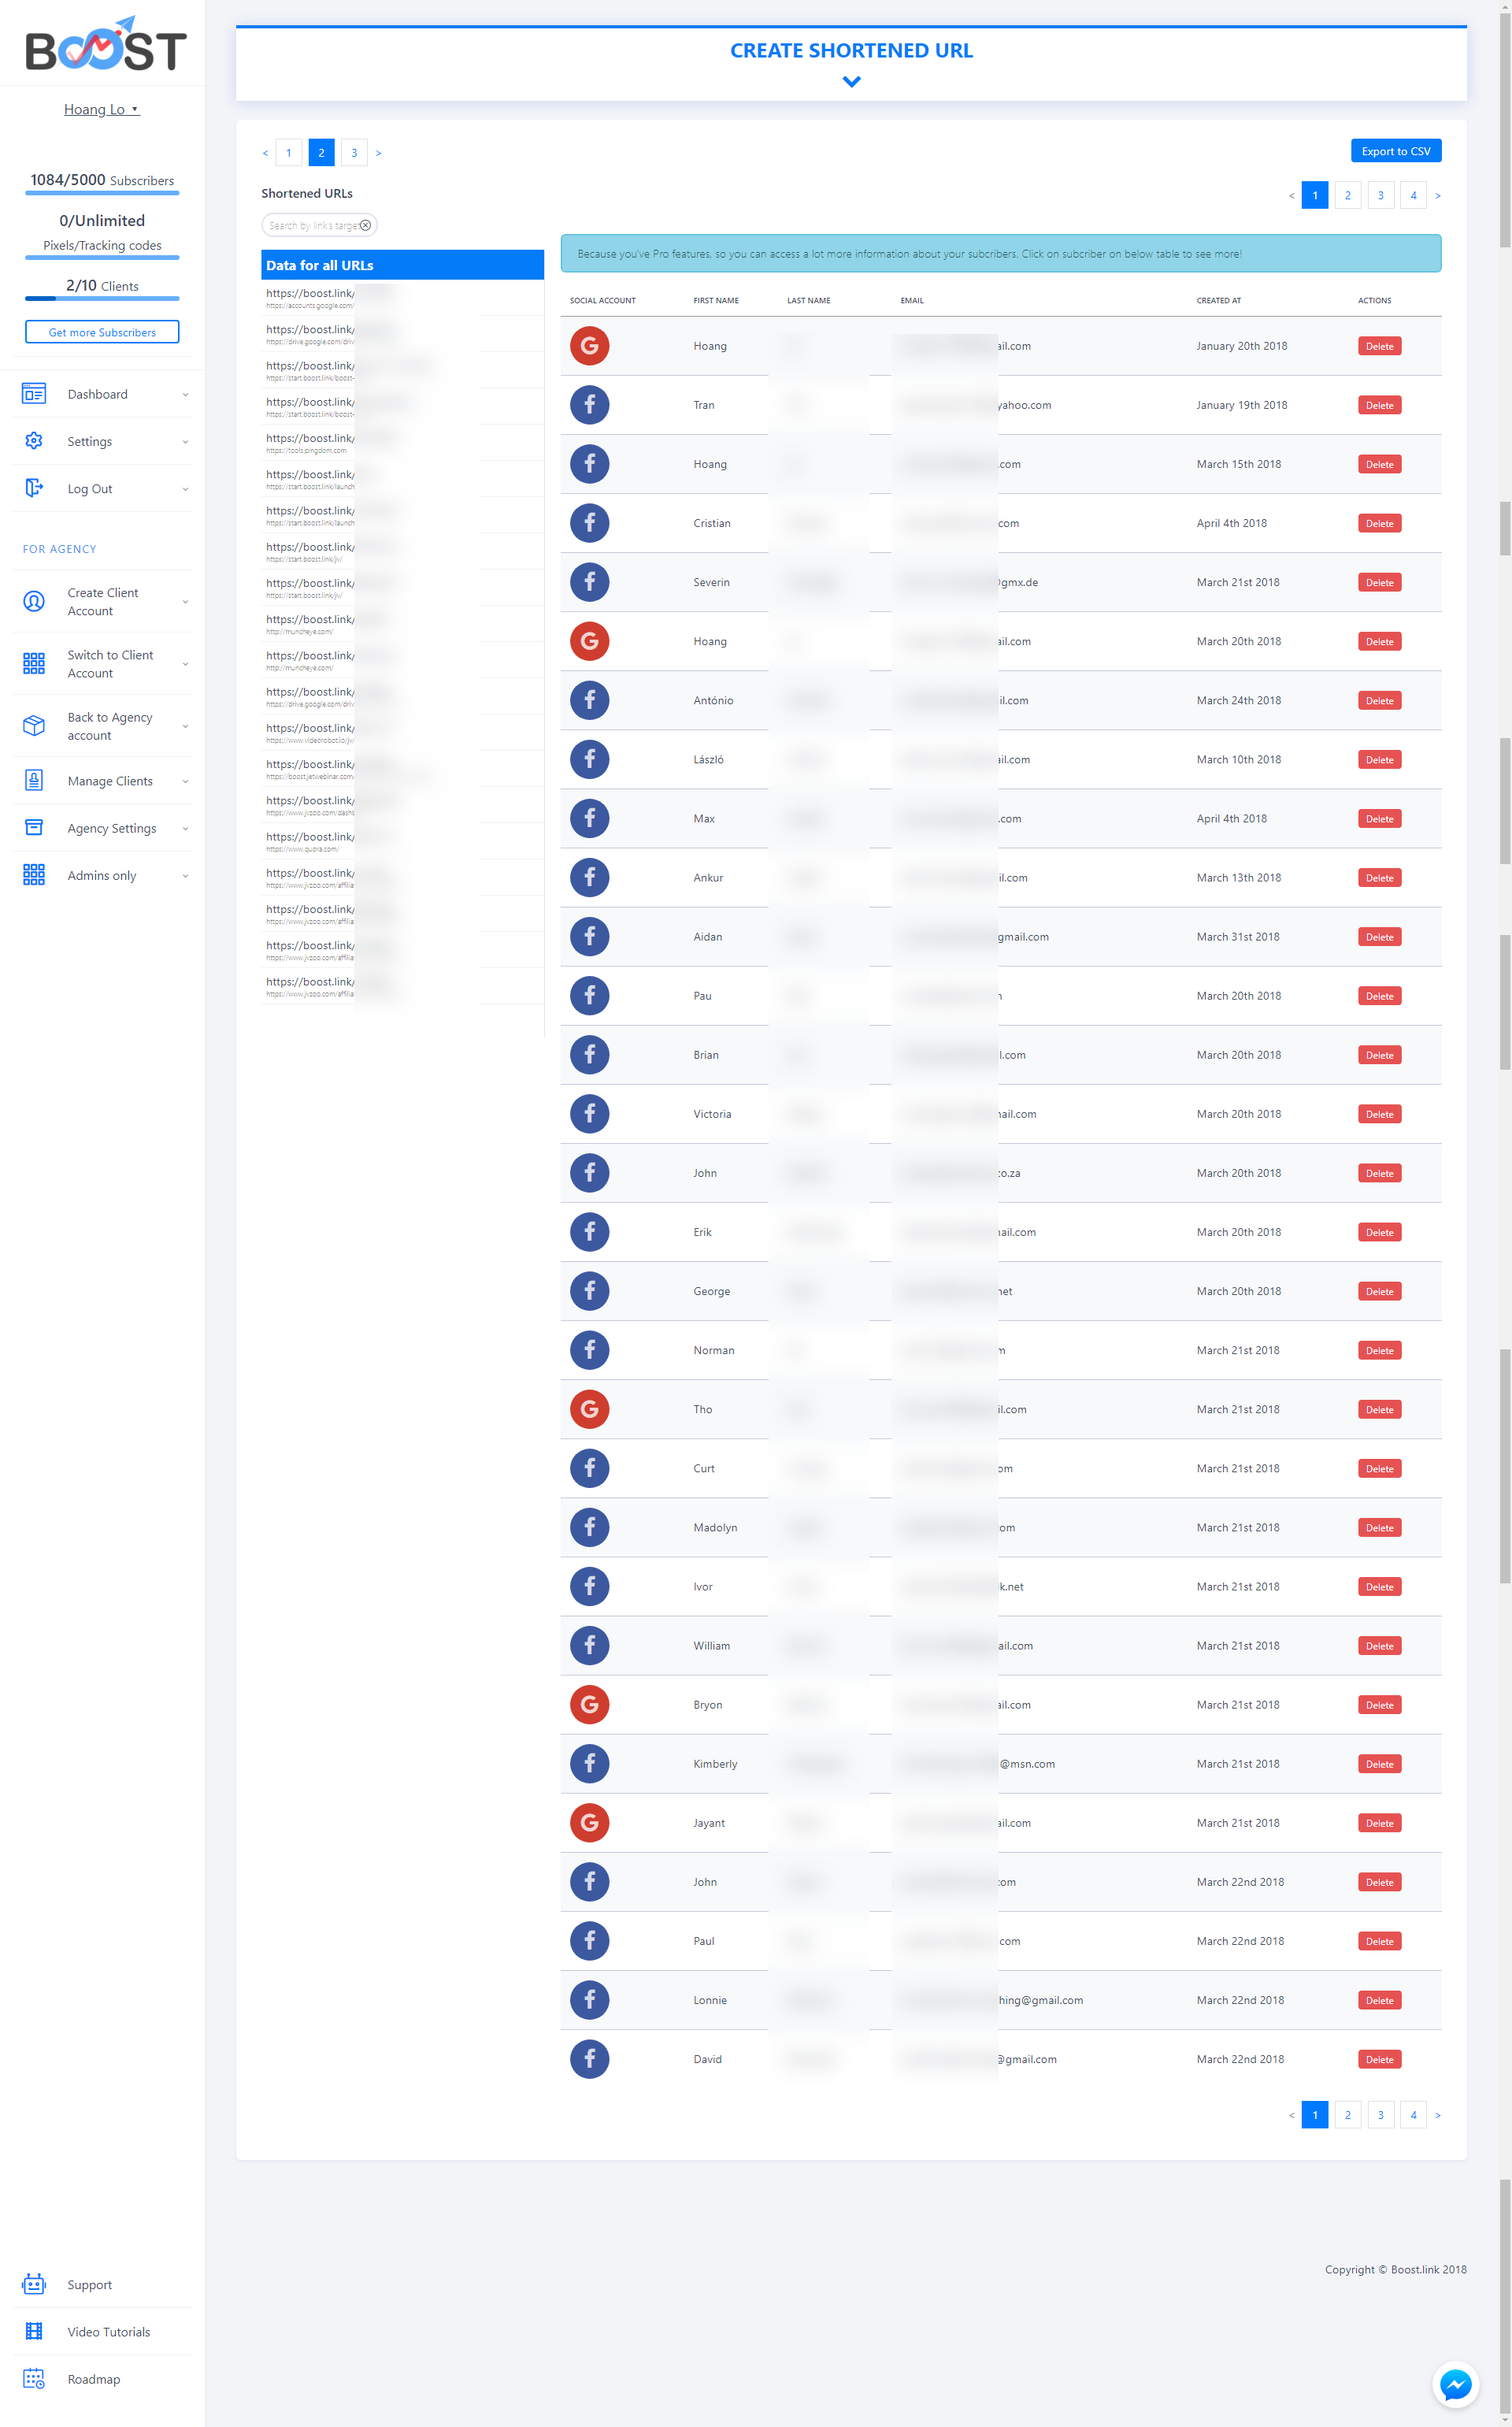
Task: Click the Agency Settings archive icon
Action: (34, 828)
